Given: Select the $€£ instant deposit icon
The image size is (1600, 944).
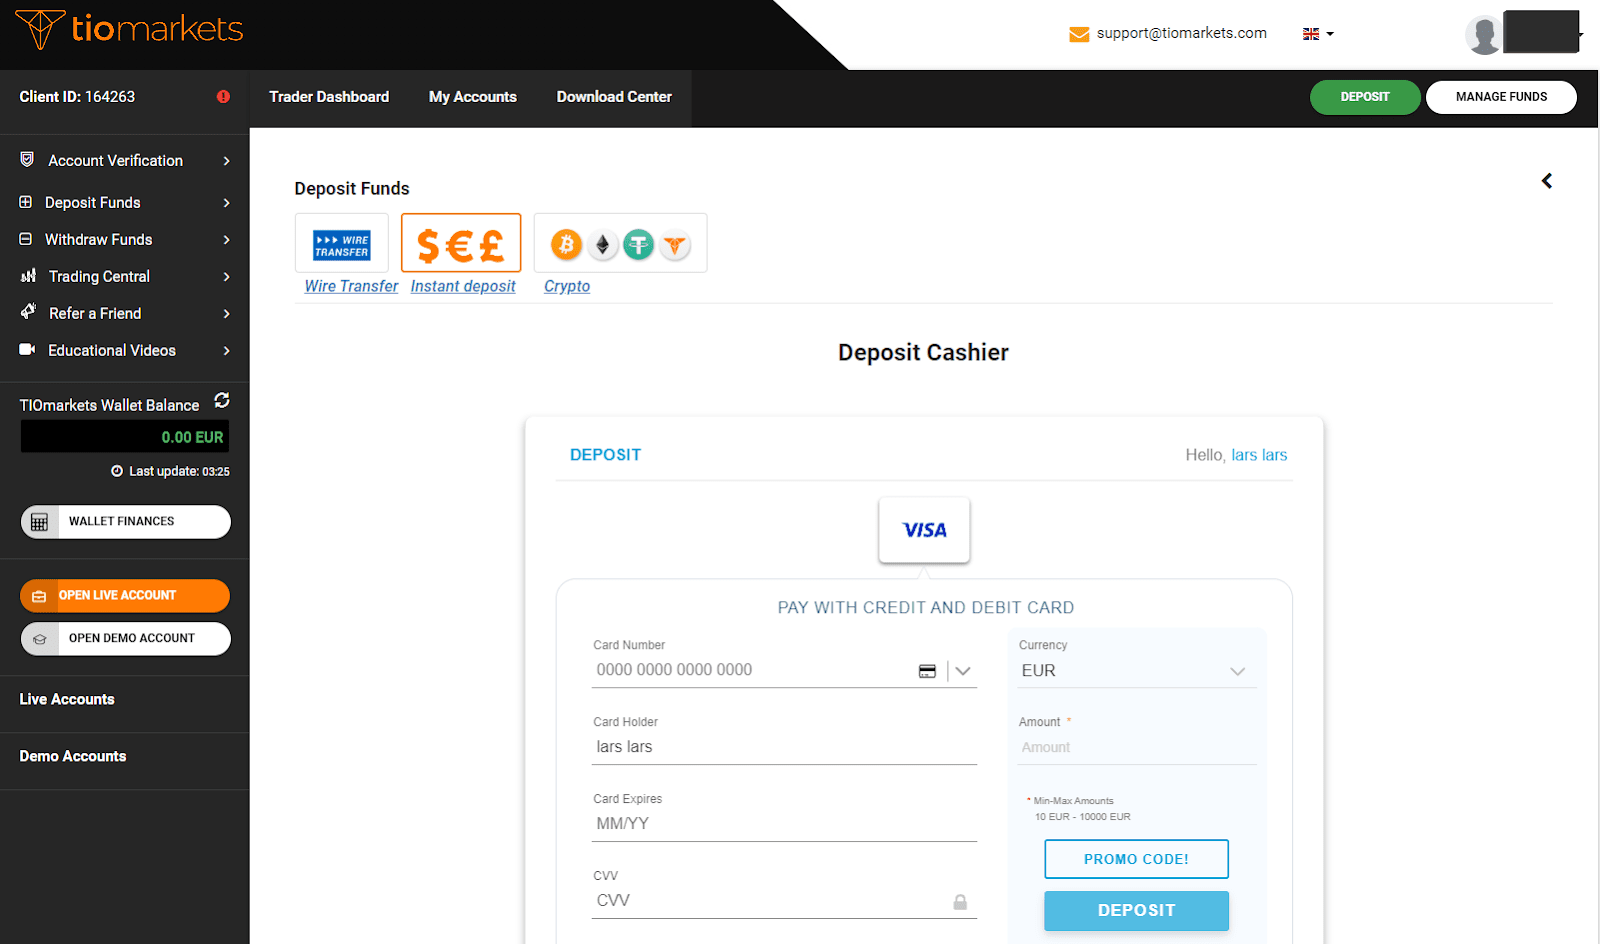Looking at the screenshot, I should click(461, 243).
